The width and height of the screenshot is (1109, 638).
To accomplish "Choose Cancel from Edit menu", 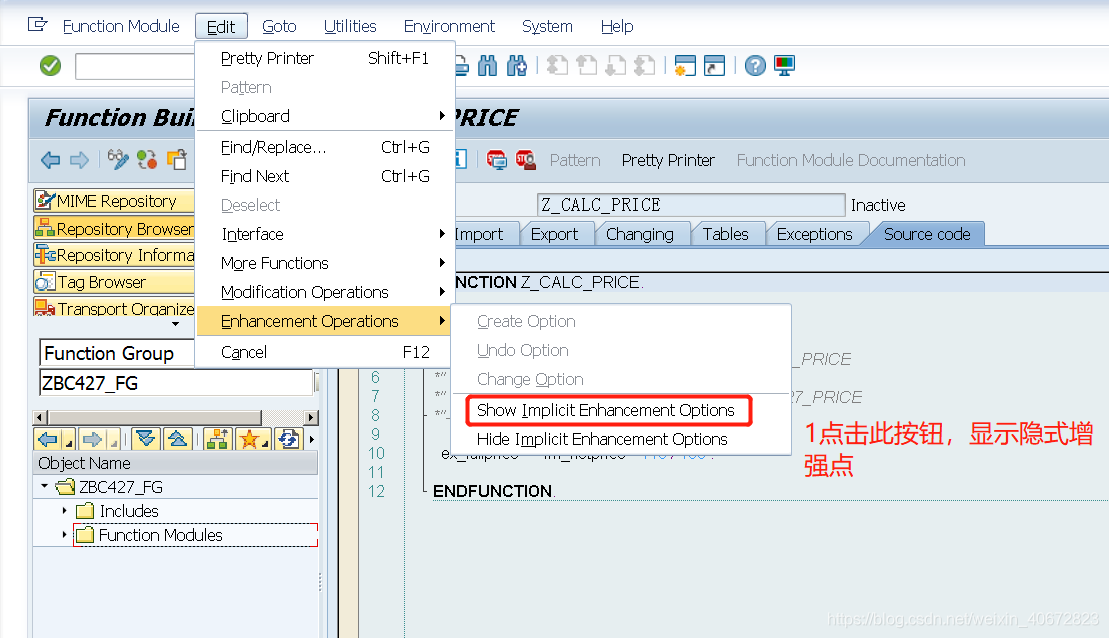I will [x=325, y=352].
